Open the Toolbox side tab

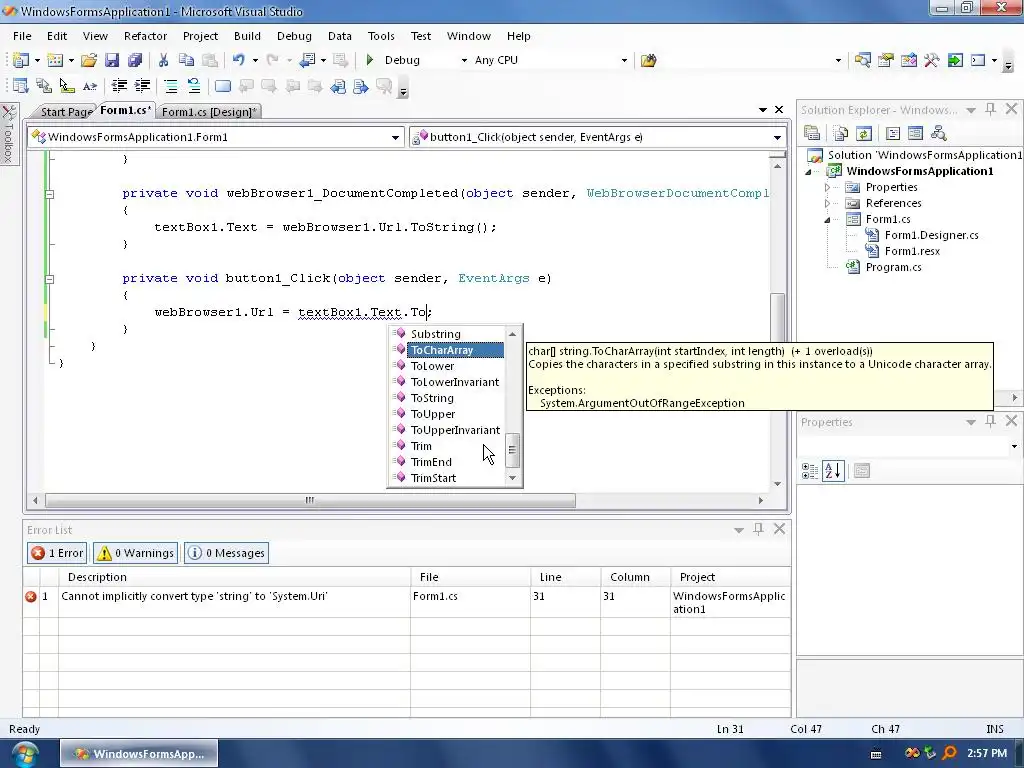pos(8,135)
